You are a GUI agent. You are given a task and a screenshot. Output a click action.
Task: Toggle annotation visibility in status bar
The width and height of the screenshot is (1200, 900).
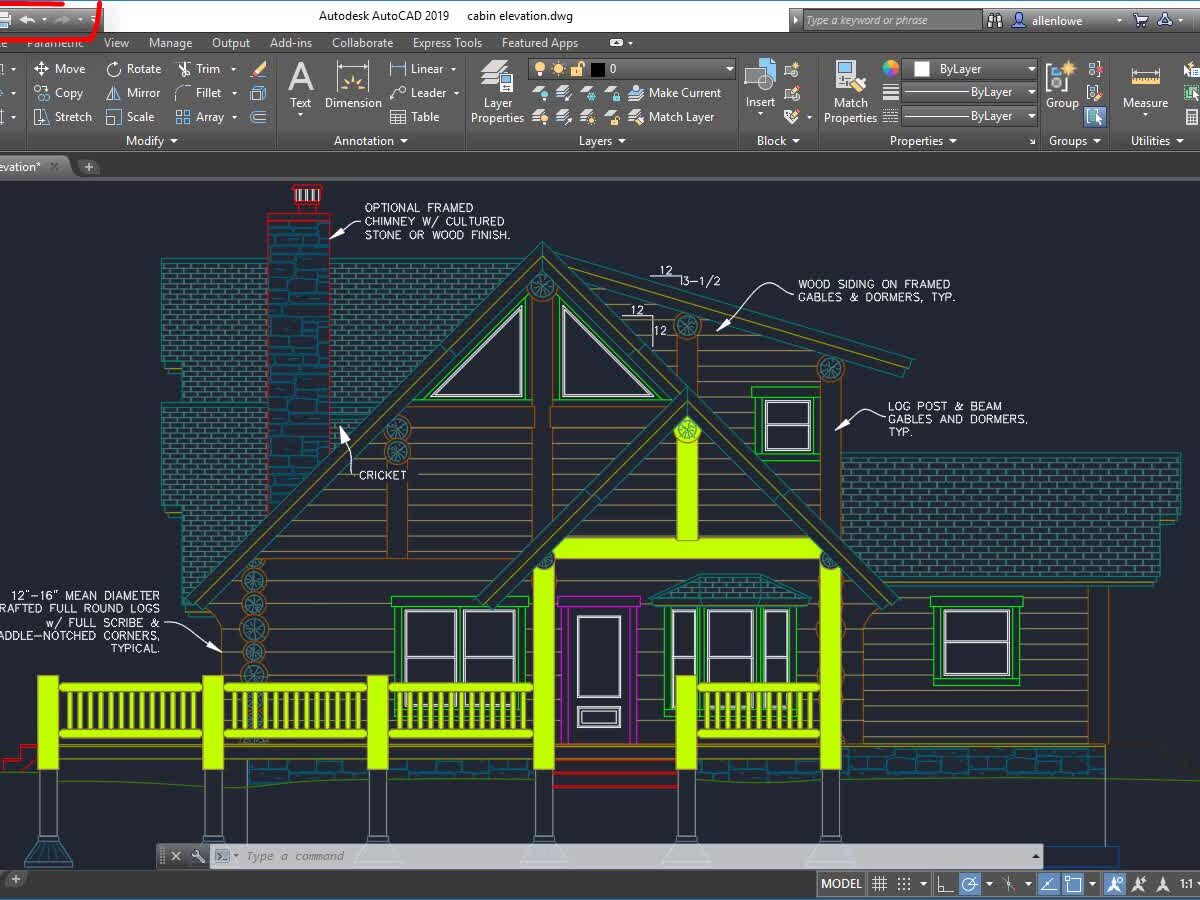[1115, 884]
